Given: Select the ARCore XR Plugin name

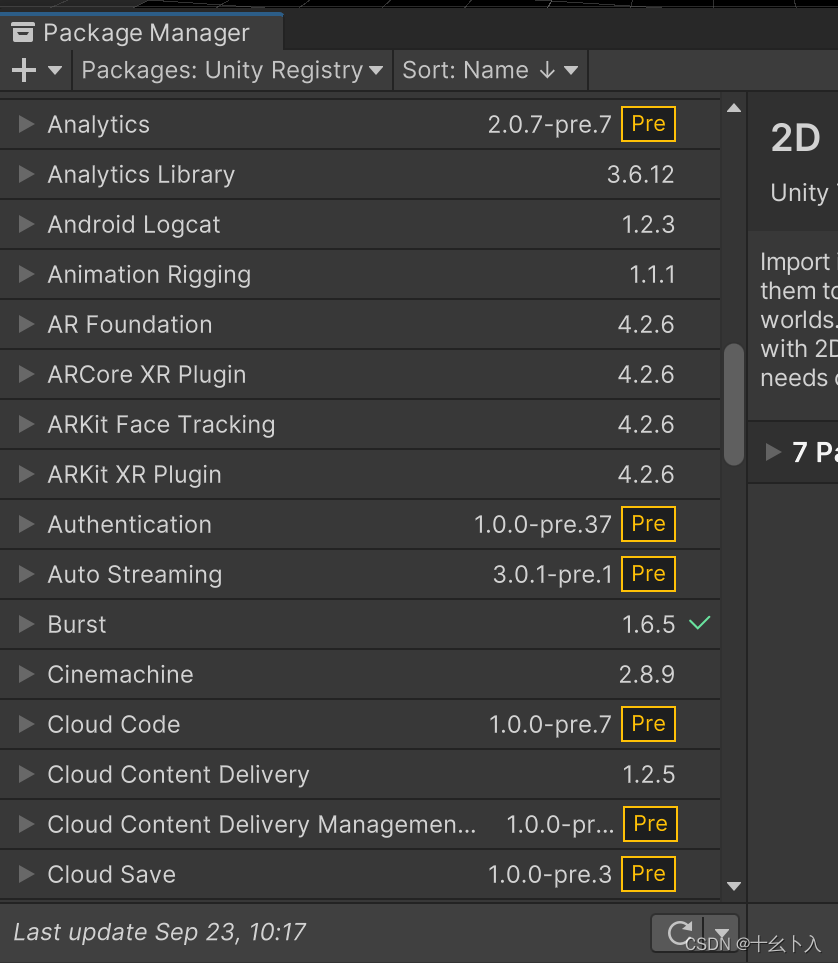Looking at the screenshot, I should click(x=147, y=375).
